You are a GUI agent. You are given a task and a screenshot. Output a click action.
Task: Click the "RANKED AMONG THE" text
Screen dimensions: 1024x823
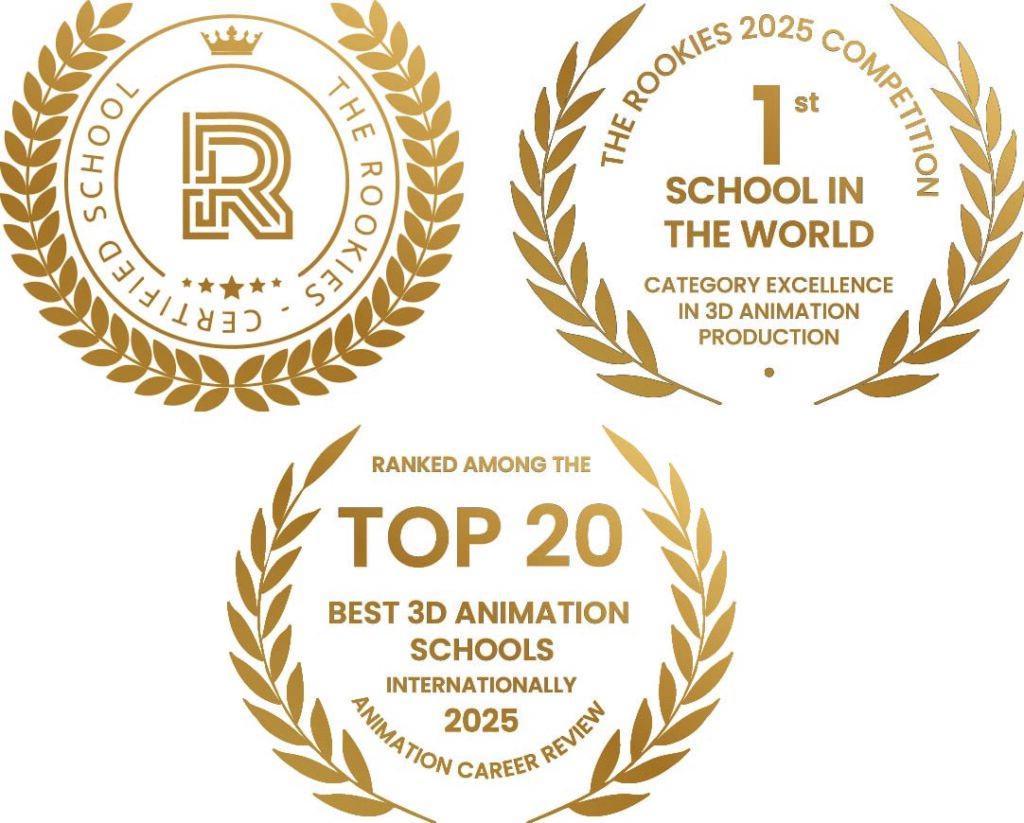coord(481,464)
